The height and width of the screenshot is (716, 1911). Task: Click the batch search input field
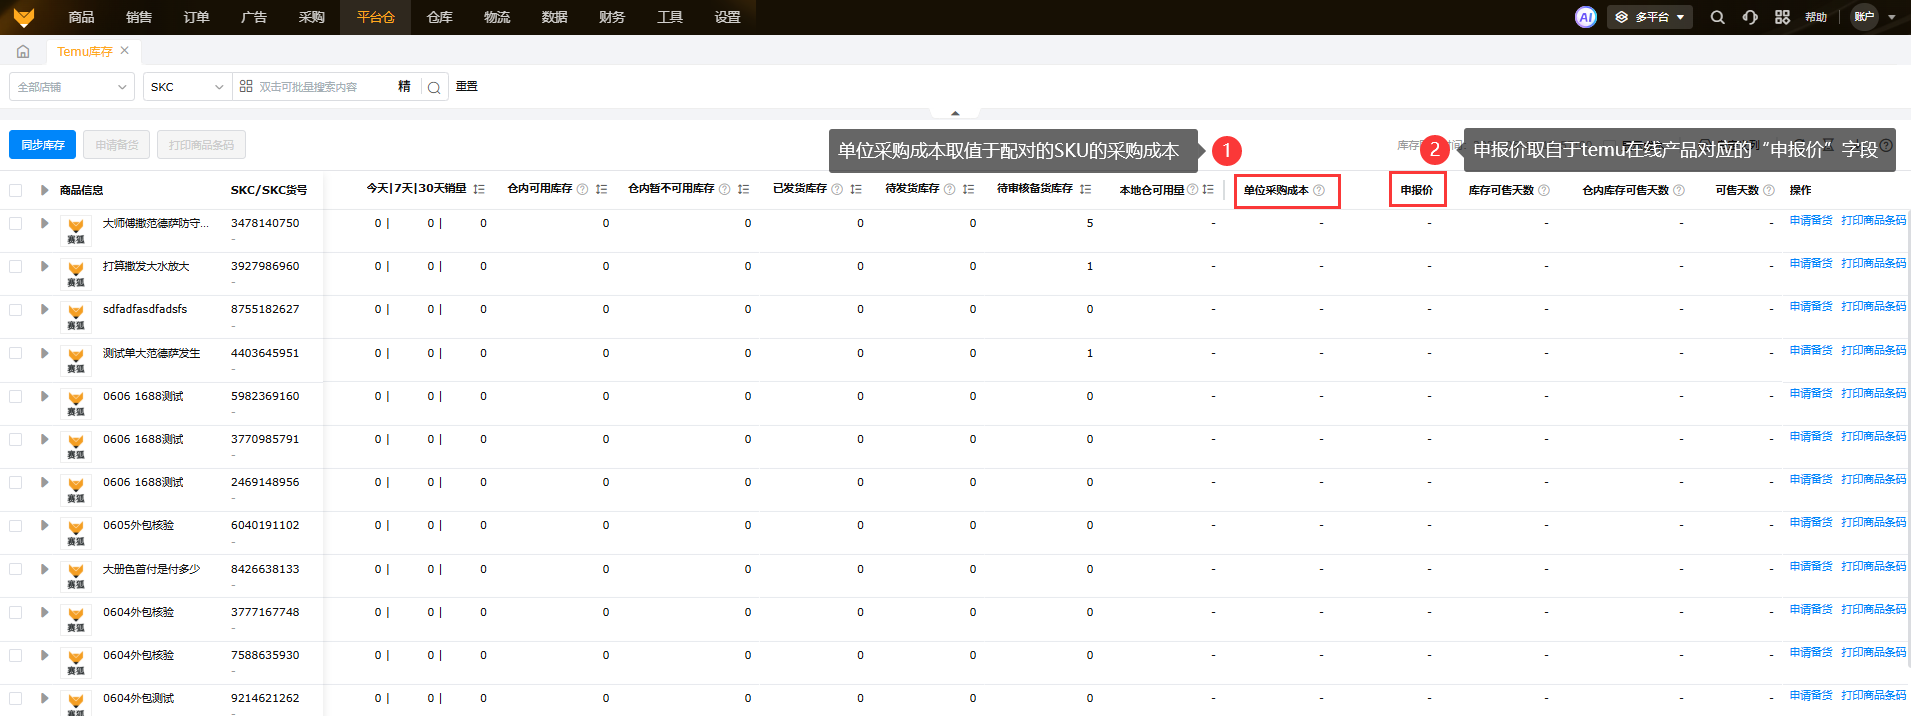pos(320,87)
